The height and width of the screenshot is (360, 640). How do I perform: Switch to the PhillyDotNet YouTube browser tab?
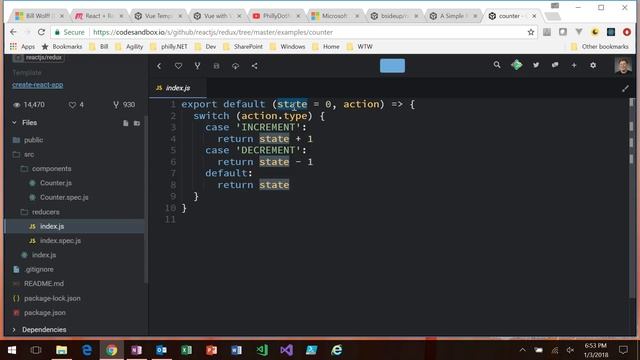276,16
